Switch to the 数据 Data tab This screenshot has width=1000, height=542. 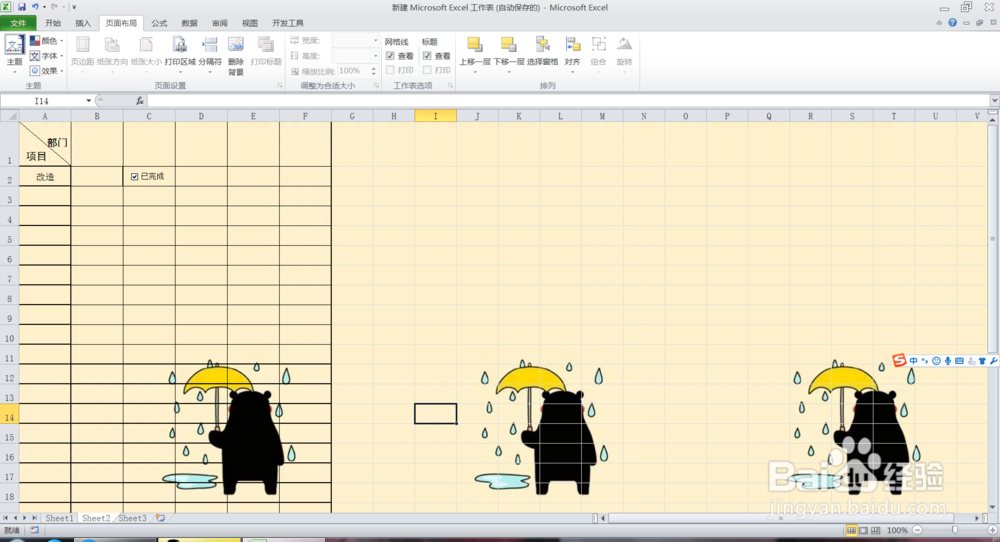click(189, 23)
